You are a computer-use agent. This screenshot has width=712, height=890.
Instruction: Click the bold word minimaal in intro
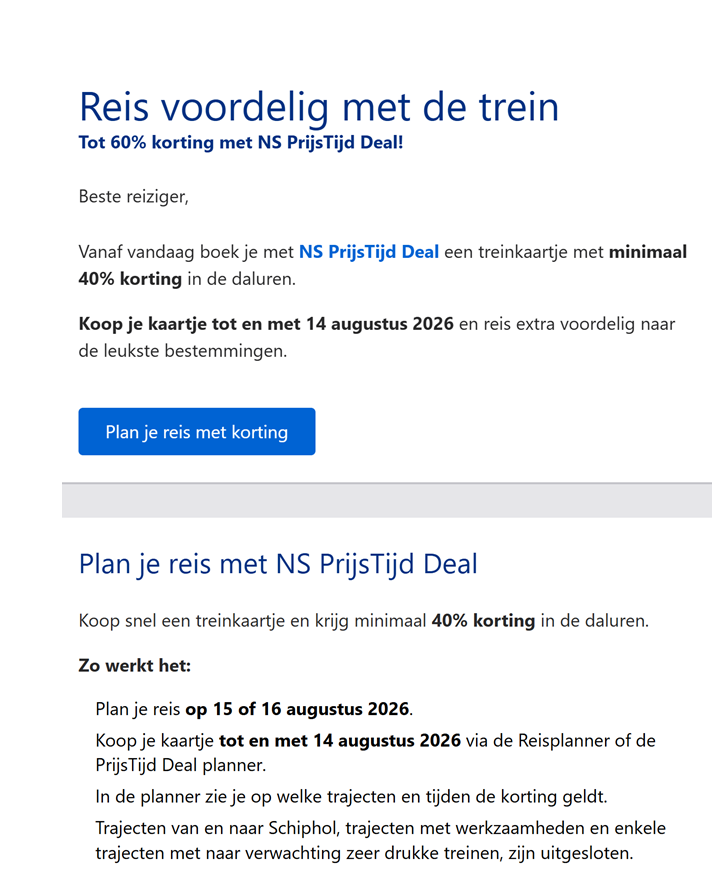648,251
